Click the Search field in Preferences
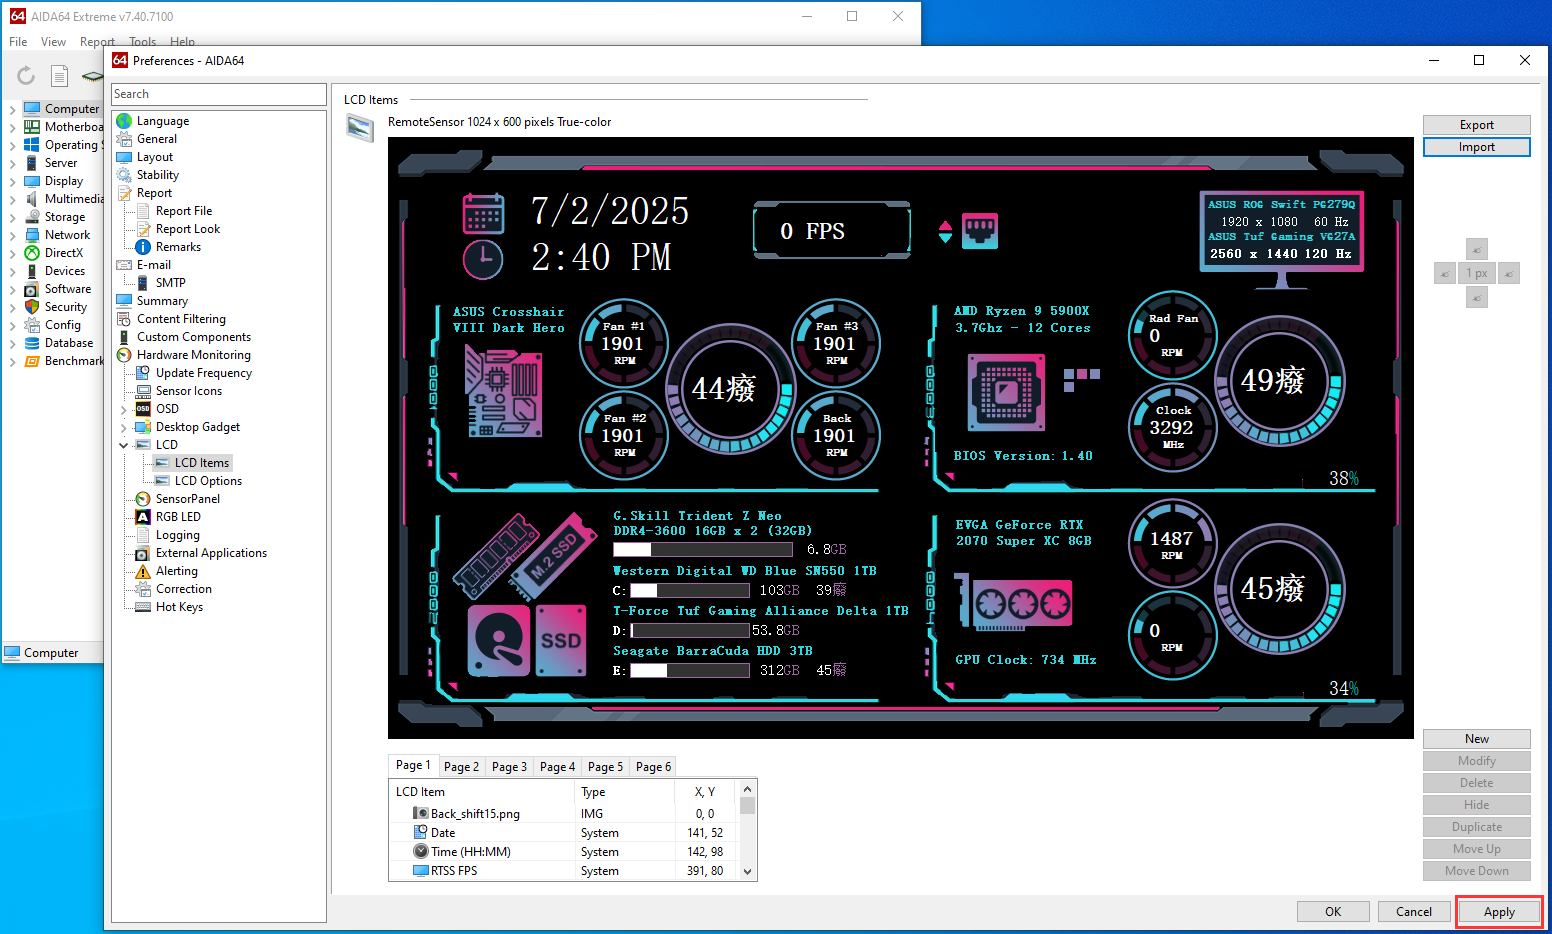1552x934 pixels. pos(218,94)
